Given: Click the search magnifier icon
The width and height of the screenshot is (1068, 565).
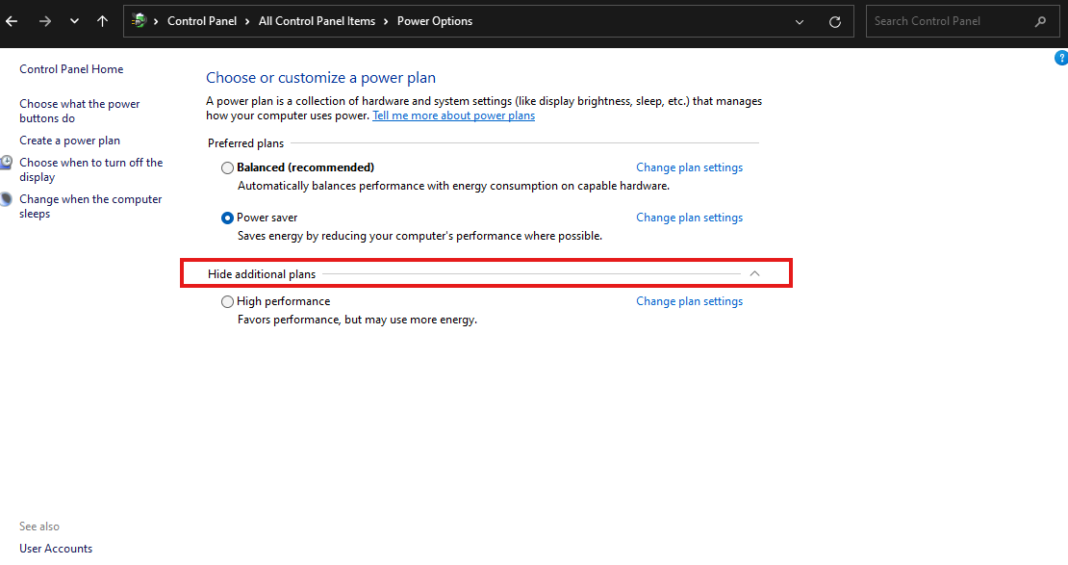Looking at the screenshot, I should [x=1040, y=21].
